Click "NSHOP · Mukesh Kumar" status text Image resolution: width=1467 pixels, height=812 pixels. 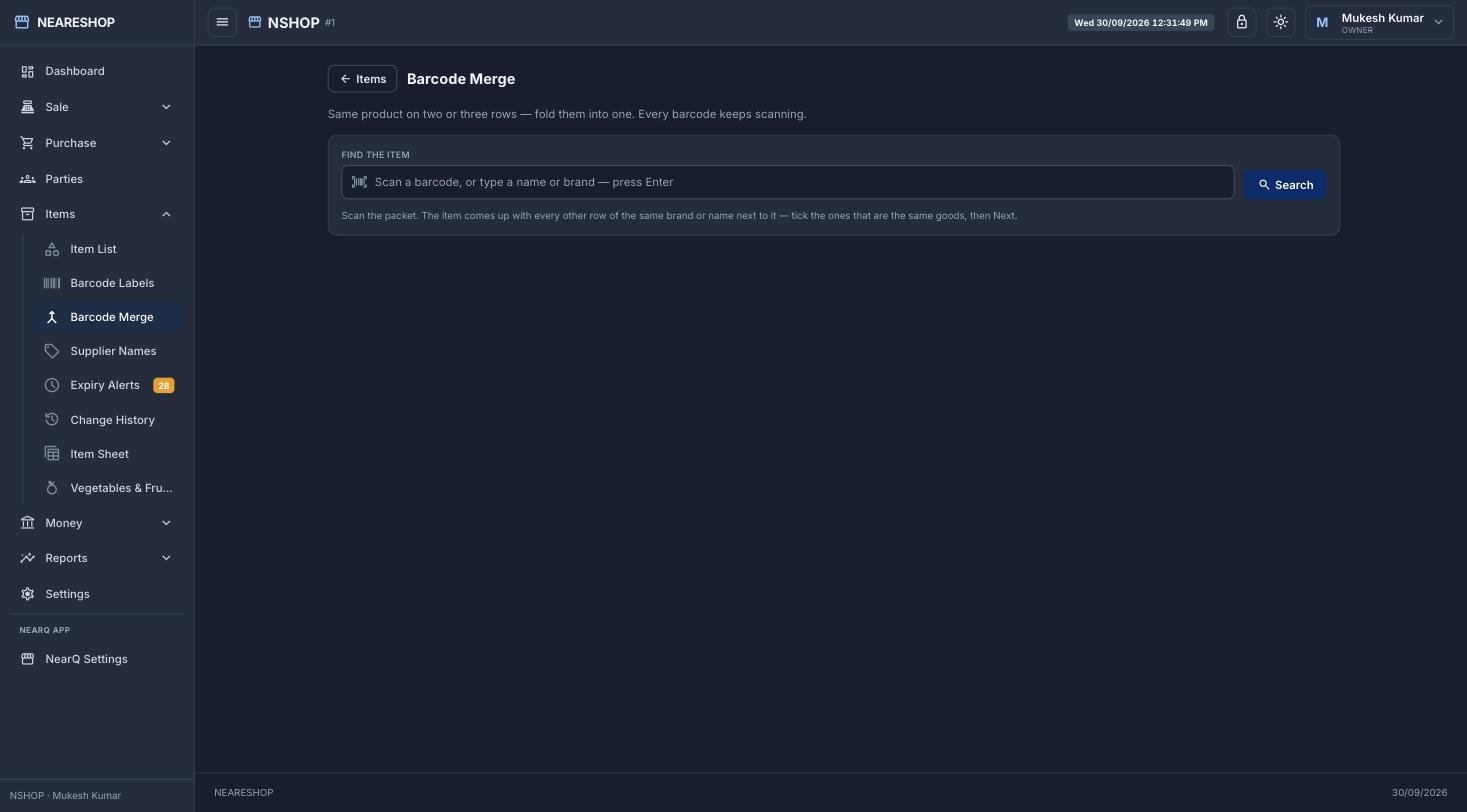tap(65, 796)
